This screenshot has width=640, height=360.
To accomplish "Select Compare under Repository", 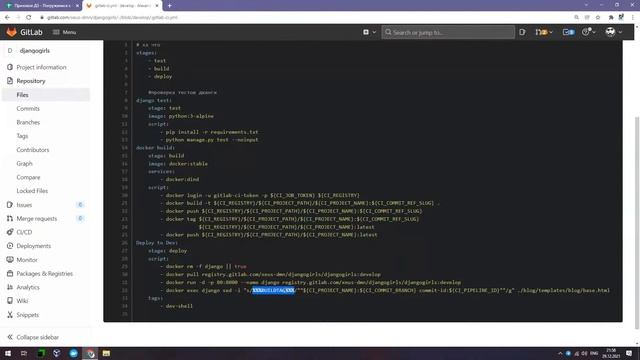I will pos(28,177).
